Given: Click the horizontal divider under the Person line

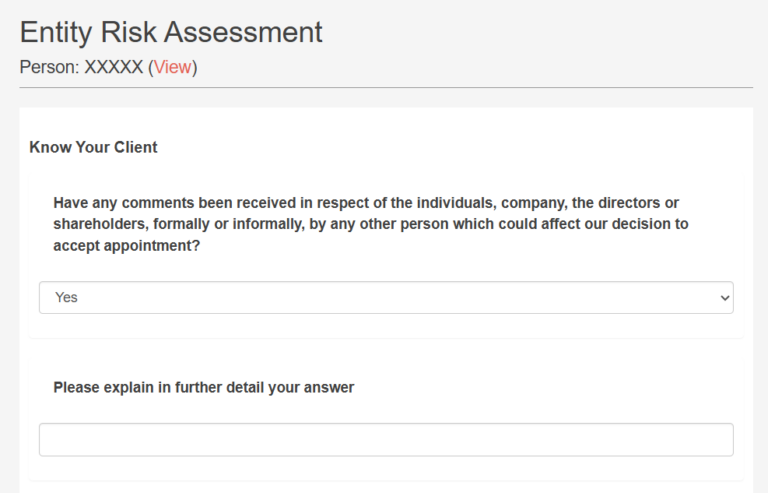Looking at the screenshot, I should point(386,88).
